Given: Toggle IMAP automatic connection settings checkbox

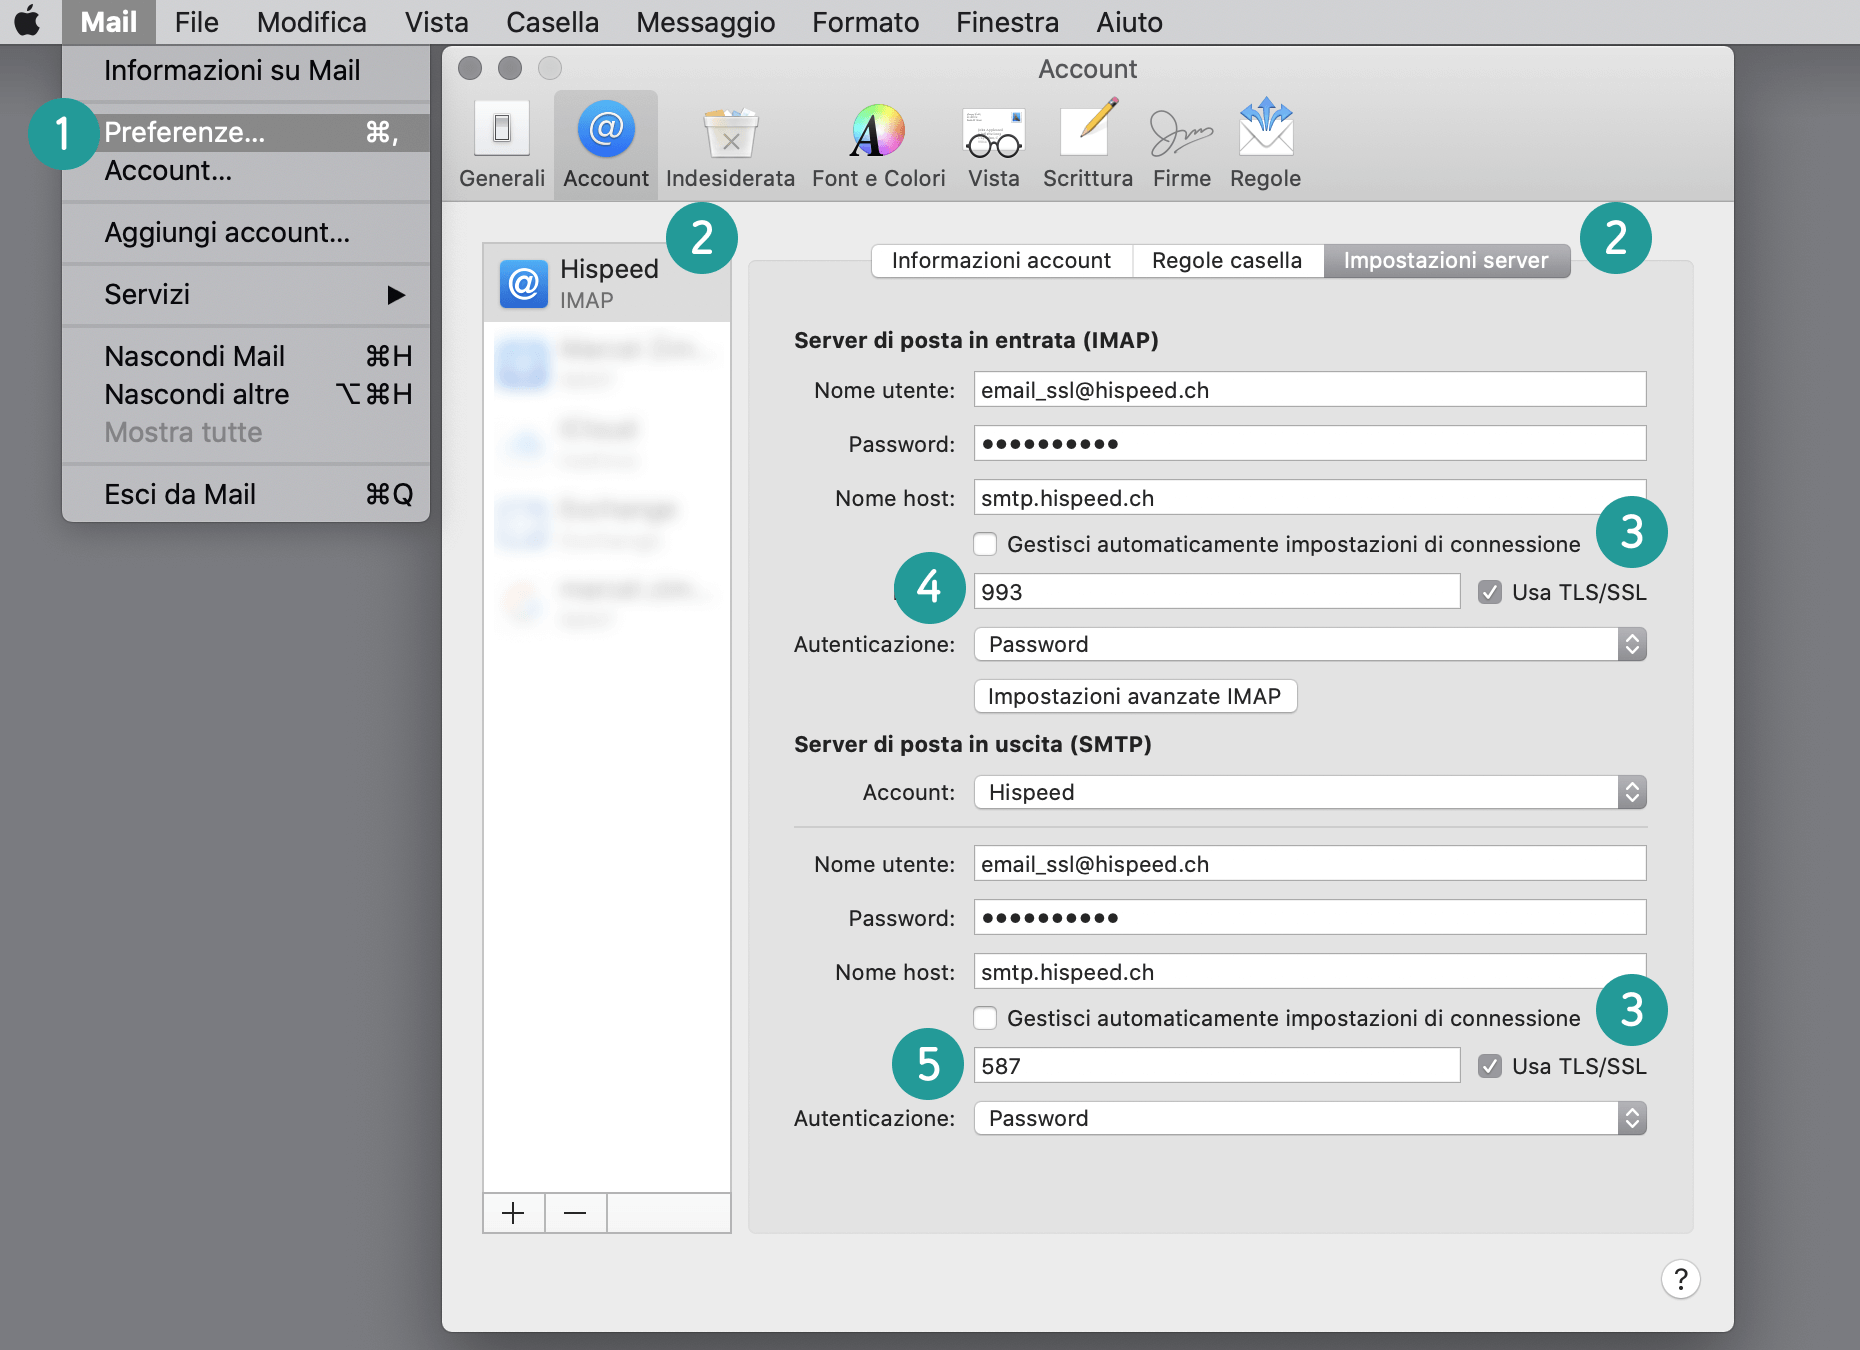Looking at the screenshot, I should [985, 544].
